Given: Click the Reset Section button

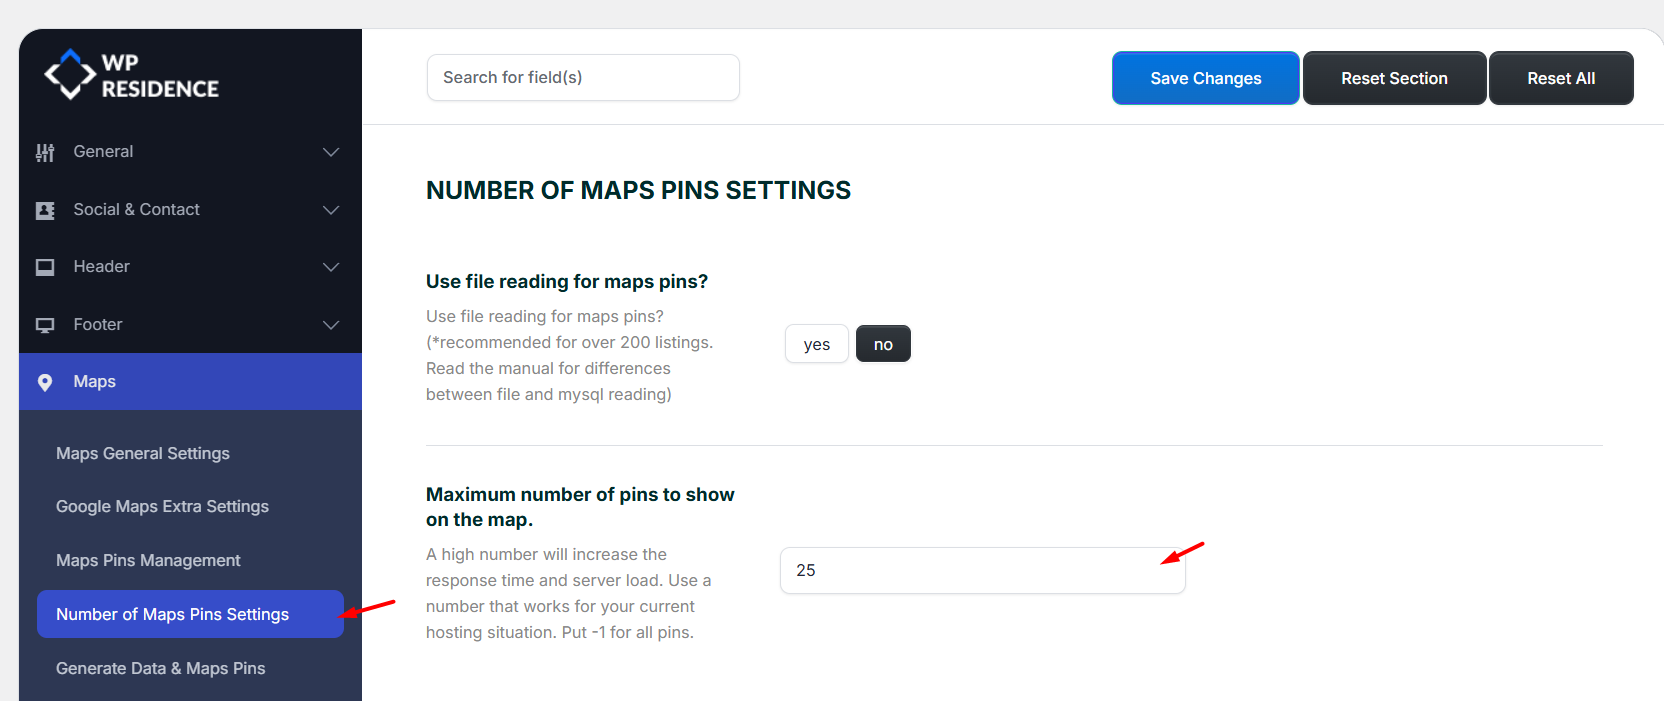Looking at the screenshot, I should pyautogui.click(x=1394, y=78).
